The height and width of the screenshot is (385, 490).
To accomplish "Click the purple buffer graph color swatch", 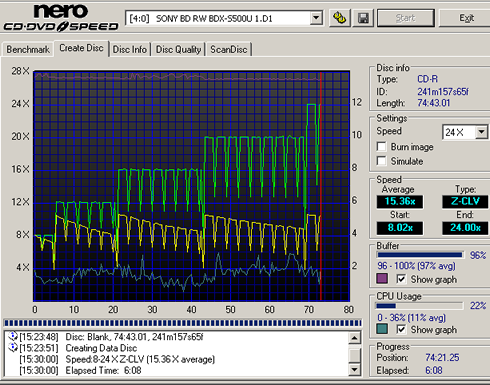I will coord(382,279).
